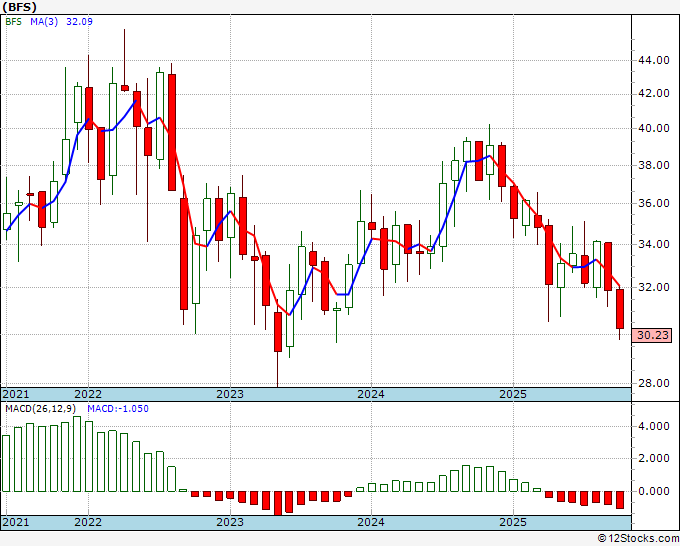This screenshot has height=546, width=680.
Task: Click 2025 on the MACD timeline
Action: 513,522
